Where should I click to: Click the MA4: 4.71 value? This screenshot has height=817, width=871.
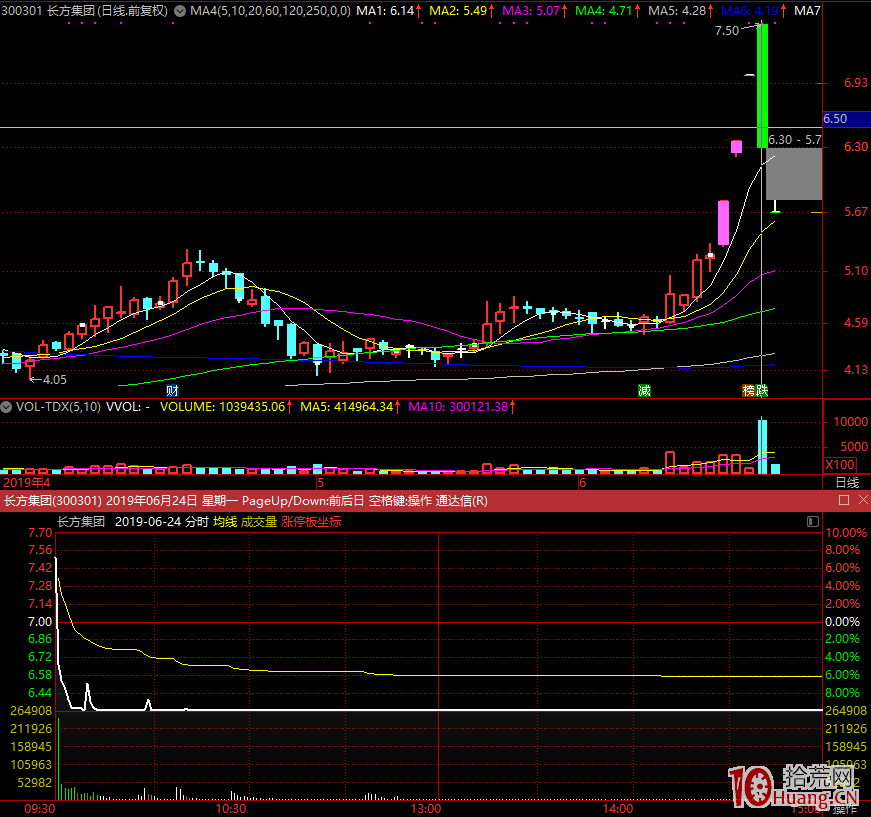tap(604, 11)
